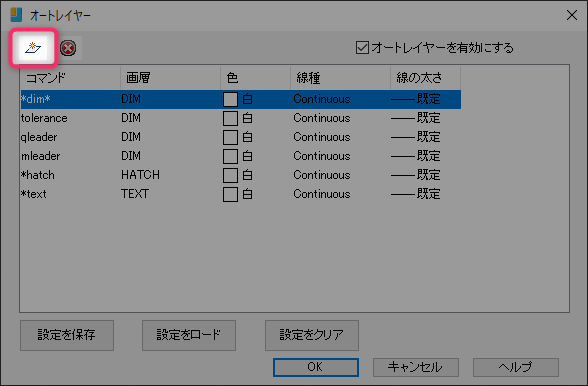Click the DIM layer cell of tolerance row

[131, 118]
